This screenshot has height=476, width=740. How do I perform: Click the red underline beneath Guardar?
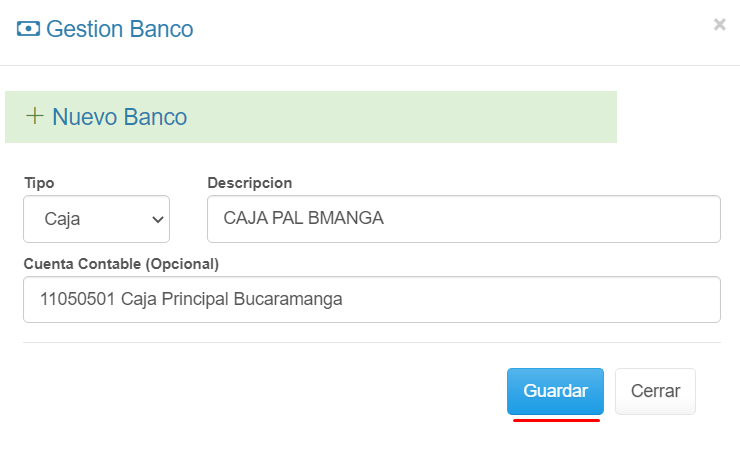point(556,421)
